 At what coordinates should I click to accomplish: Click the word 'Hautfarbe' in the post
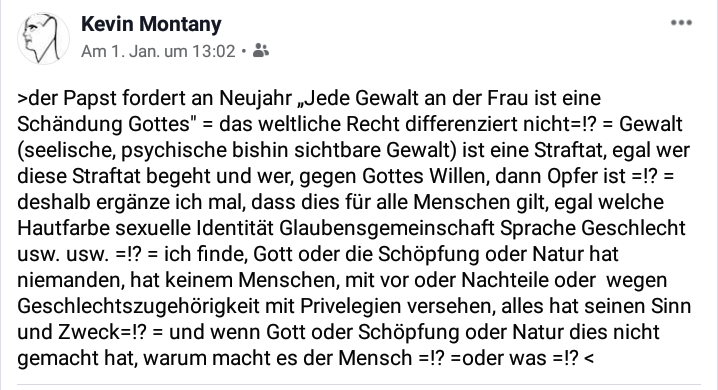[63, 228]
